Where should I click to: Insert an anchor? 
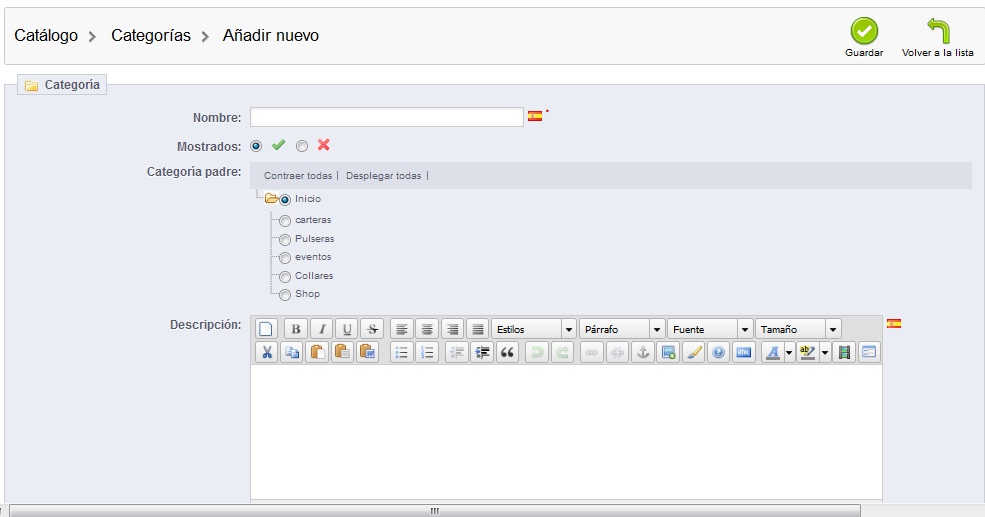(x=642, y=352)
